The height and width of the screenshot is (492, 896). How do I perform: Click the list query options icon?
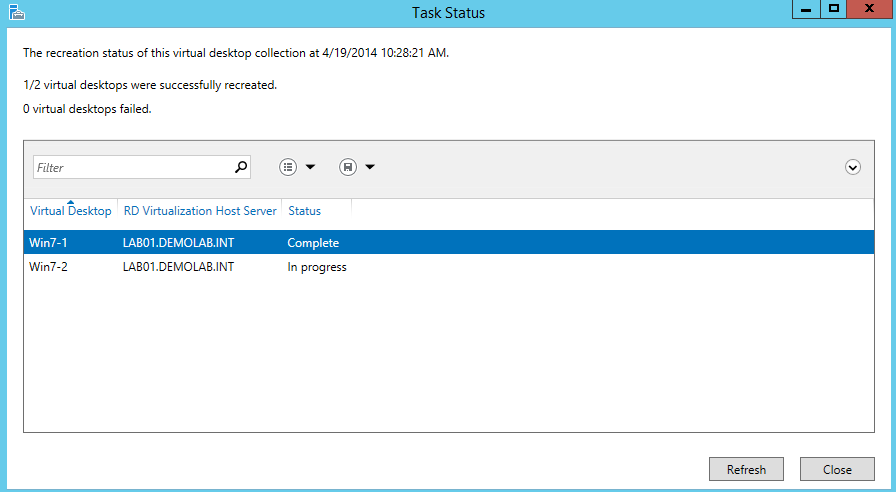point(288,167)
